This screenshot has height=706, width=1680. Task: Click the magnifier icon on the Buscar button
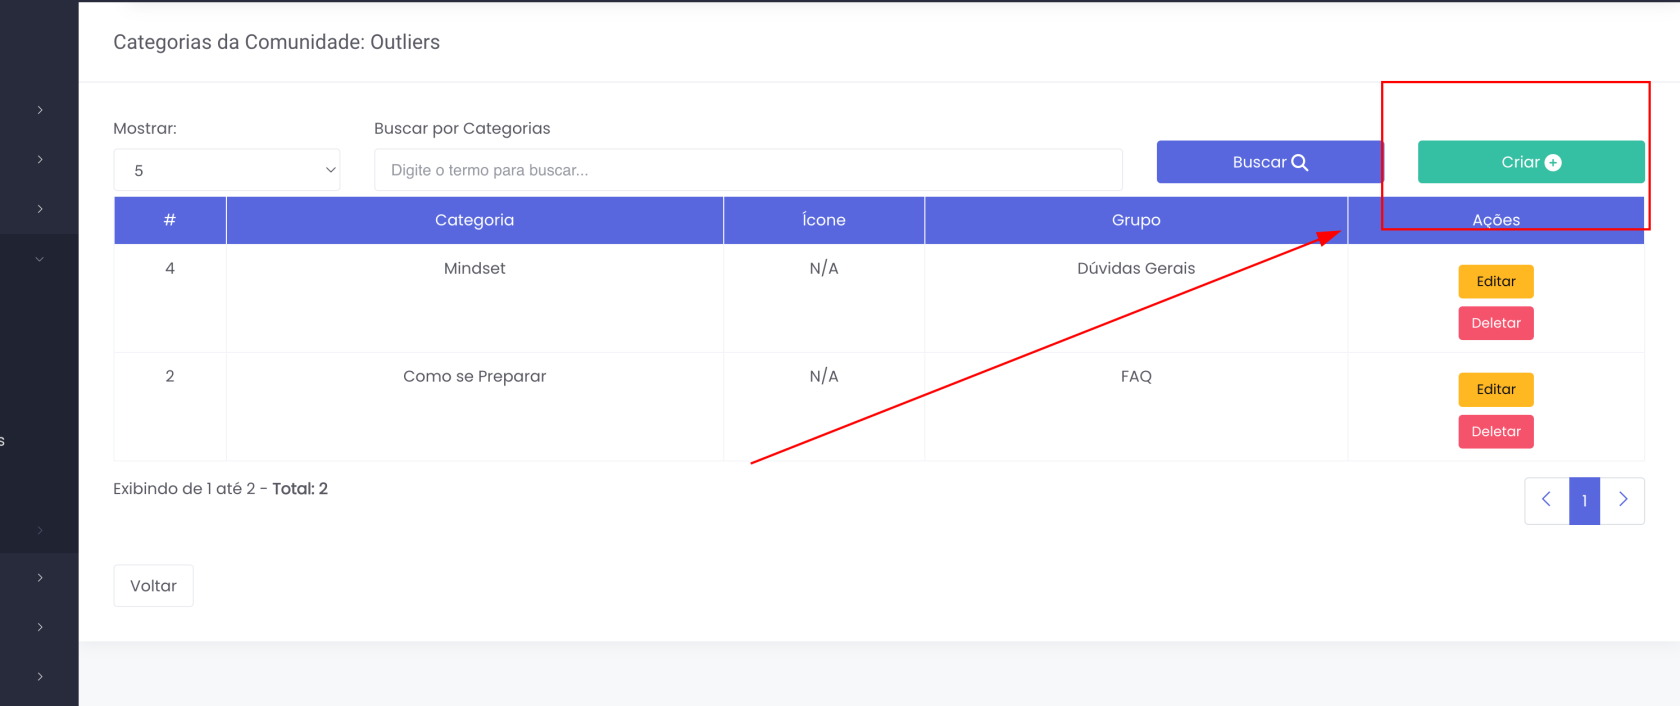(1300, 162)
